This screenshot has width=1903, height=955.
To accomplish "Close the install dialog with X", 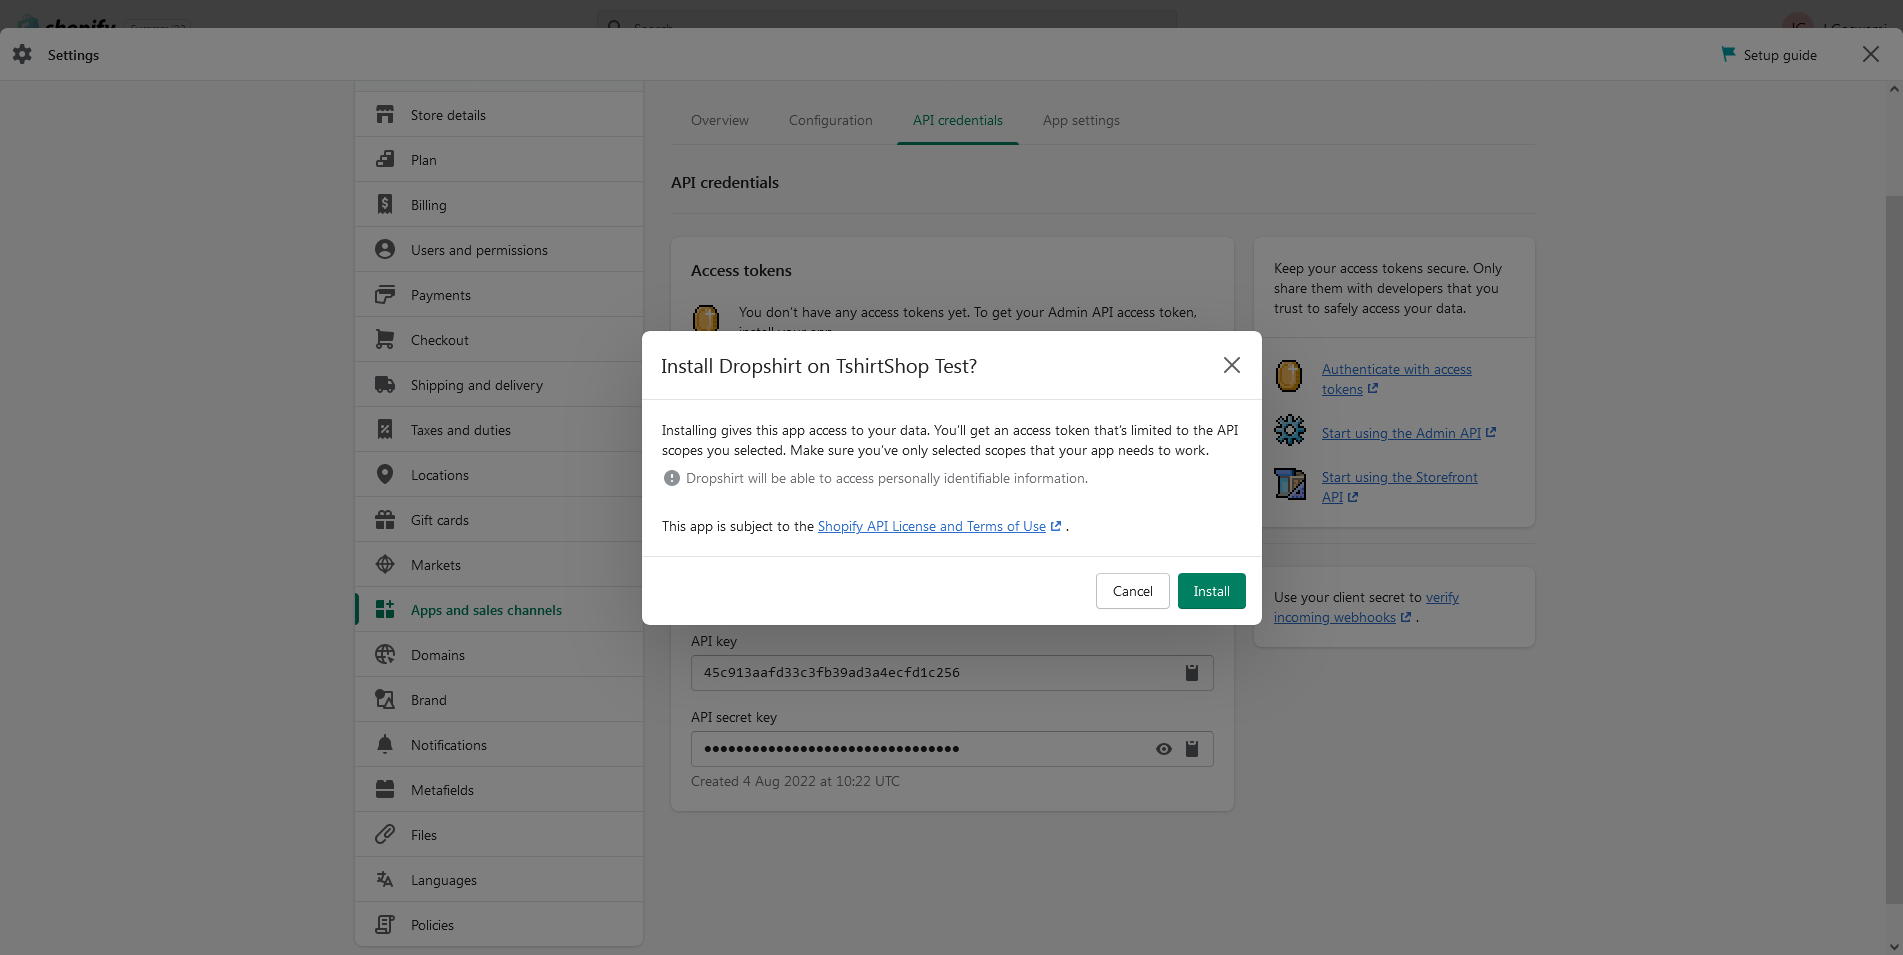I will pos(1232,365).
